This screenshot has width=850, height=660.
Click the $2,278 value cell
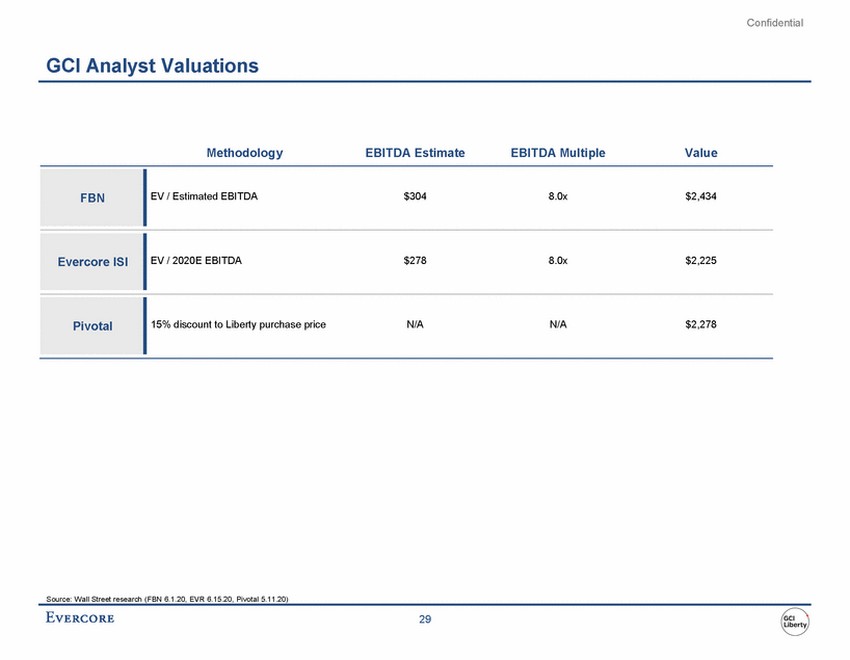700,325
